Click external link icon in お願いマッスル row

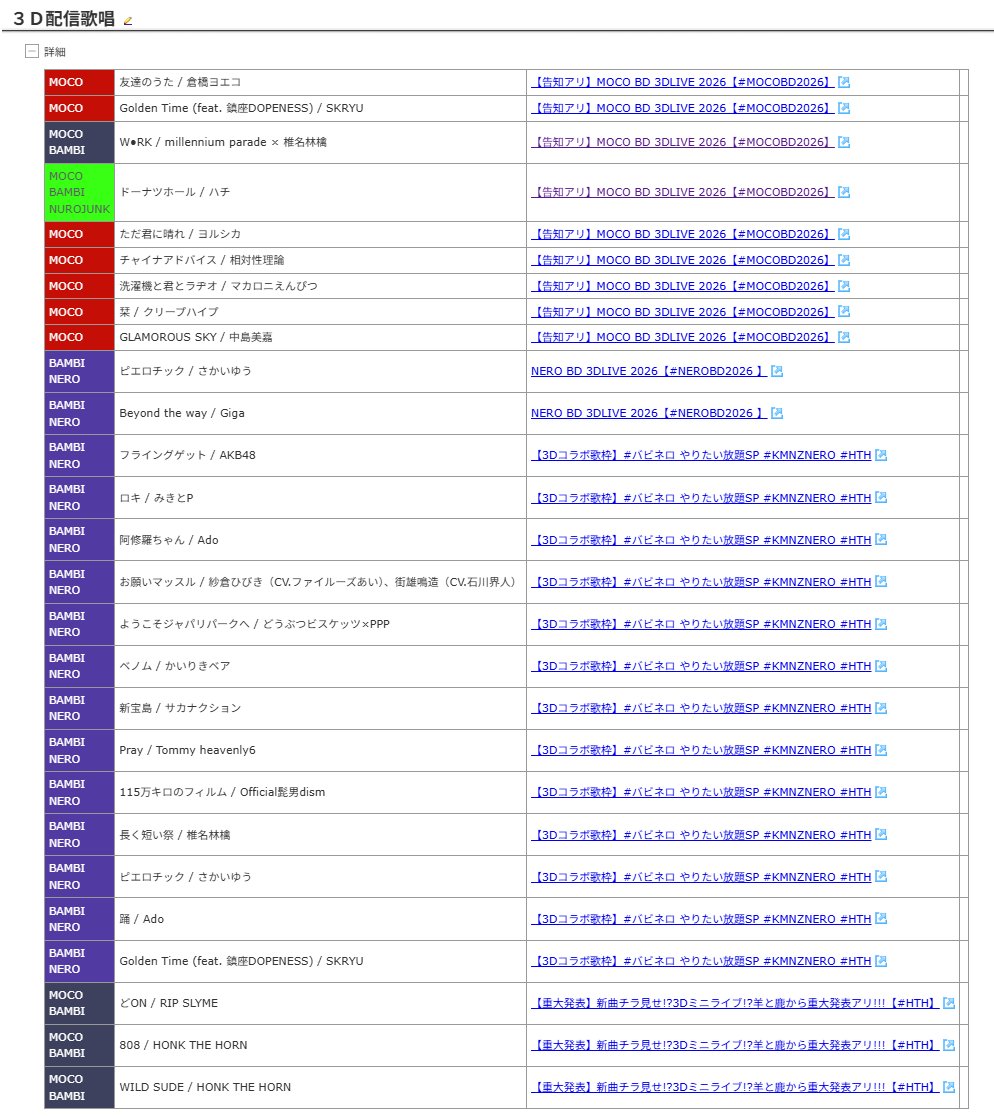click(881, 581)
